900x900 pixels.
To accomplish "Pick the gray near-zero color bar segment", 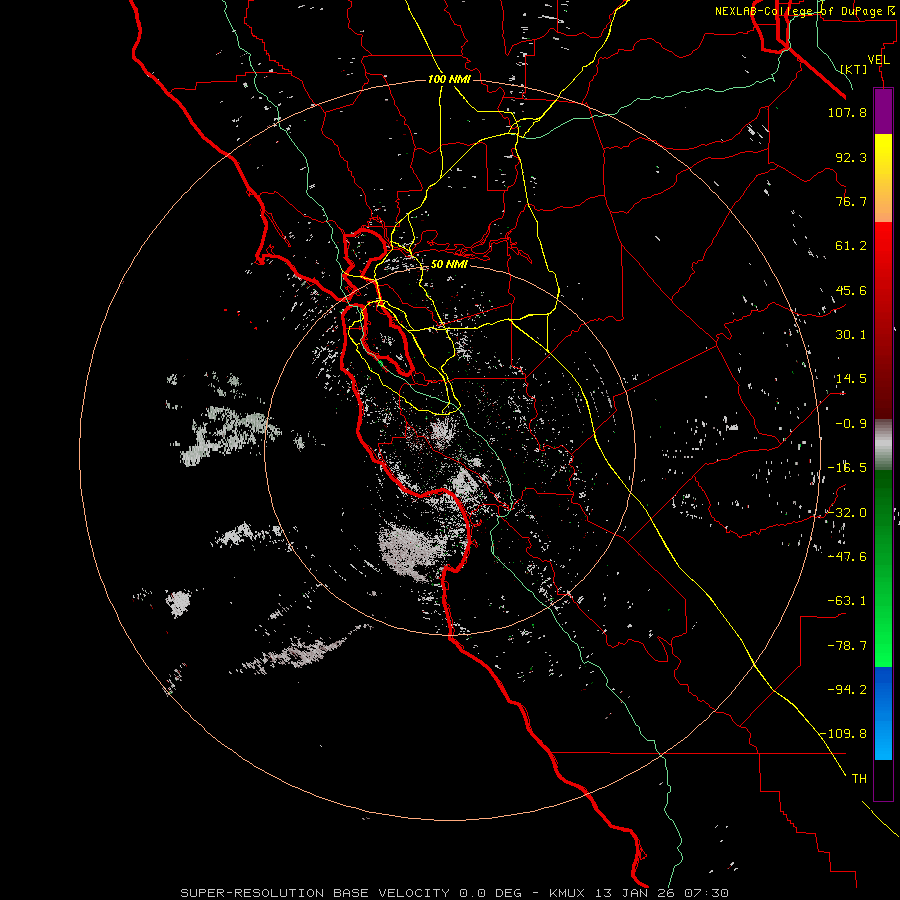I will [883, 445].
